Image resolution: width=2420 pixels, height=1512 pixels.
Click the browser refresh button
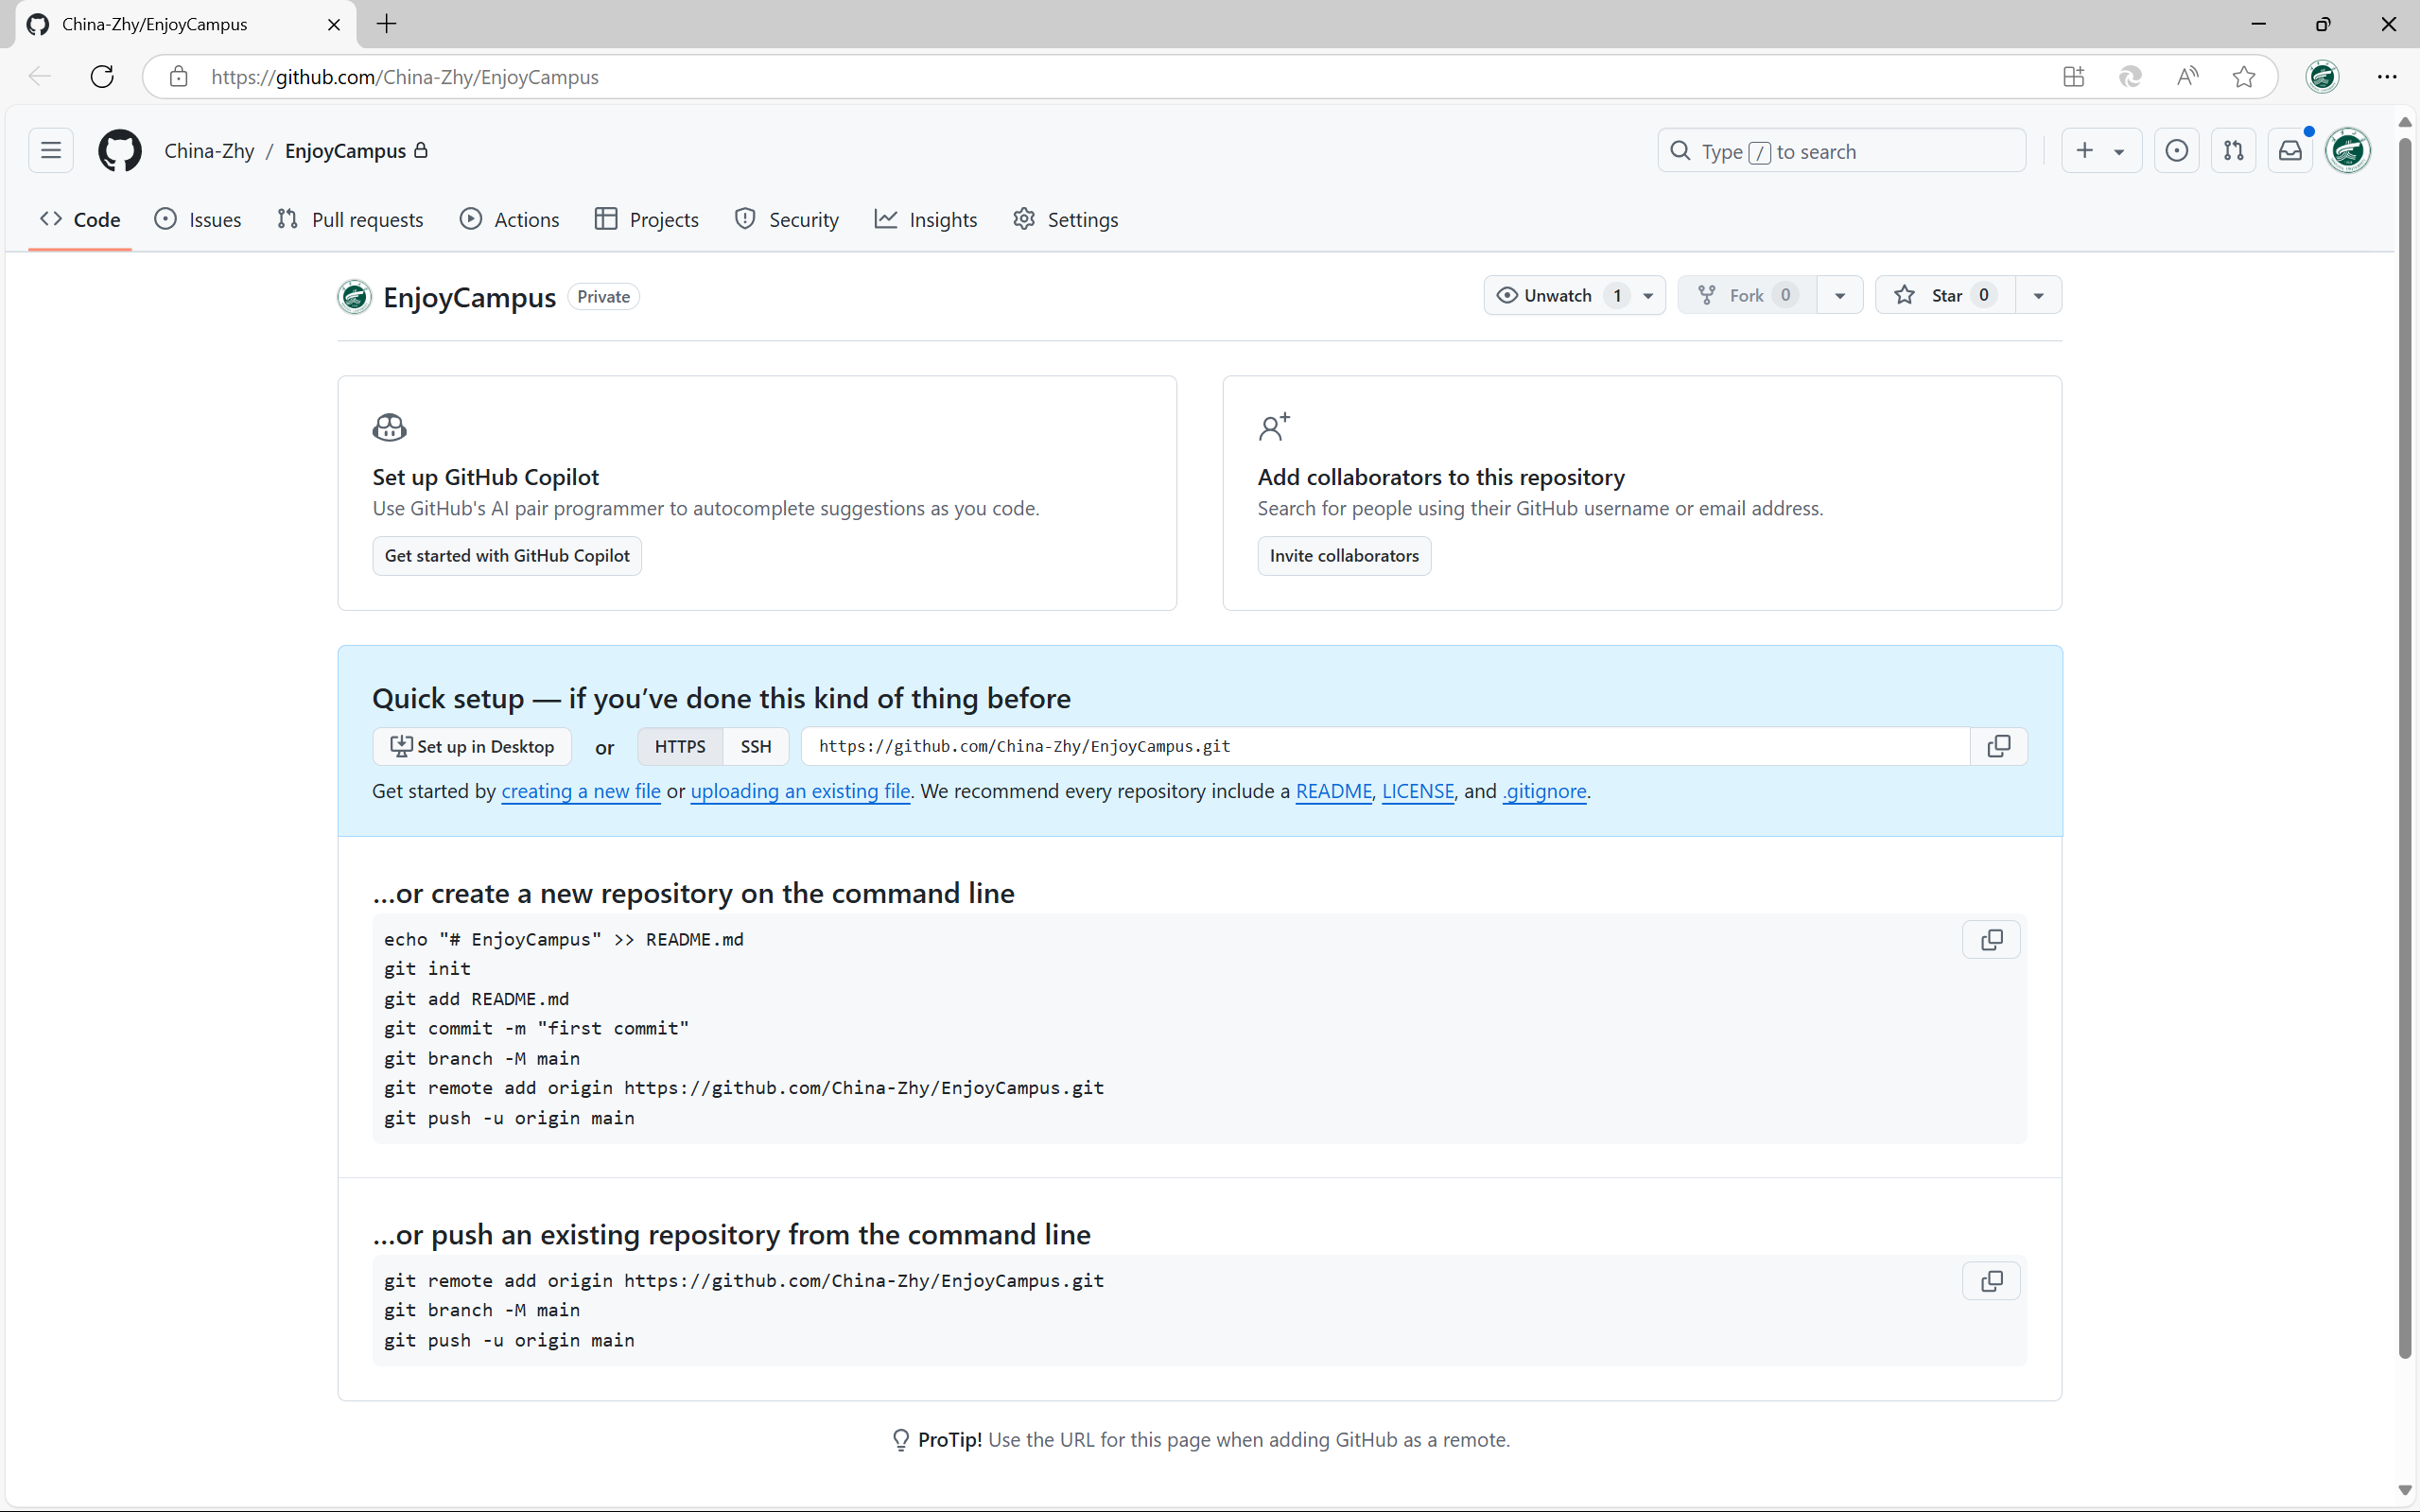(x=102, y=77)
